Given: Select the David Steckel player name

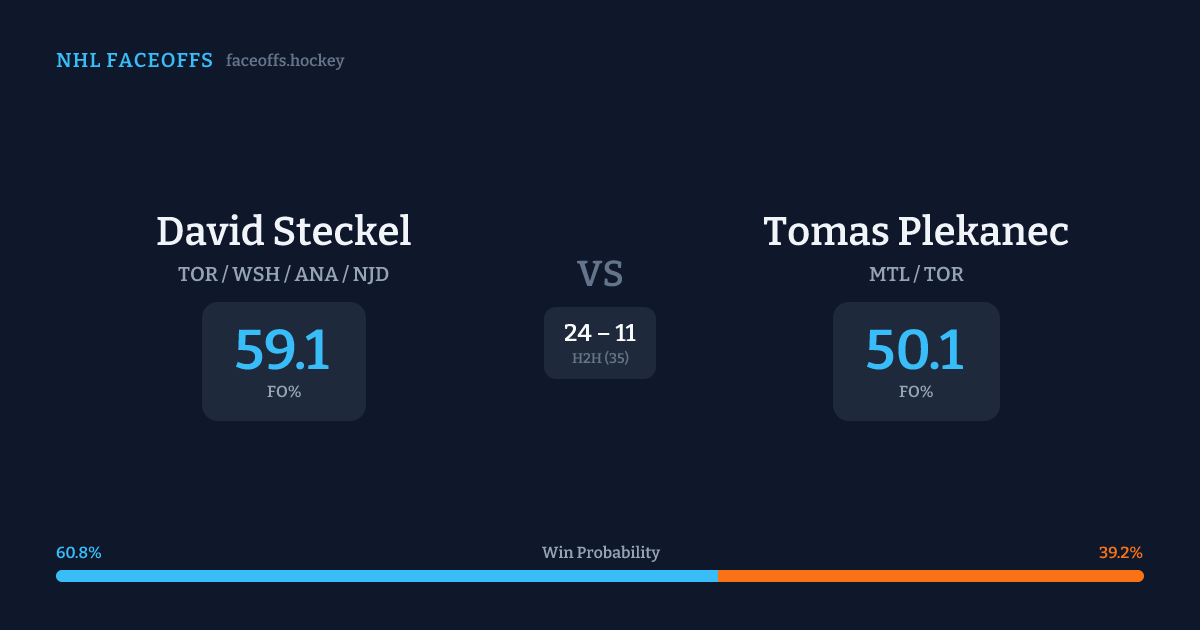Looking at the screenshot, I should tap(283, 231).
